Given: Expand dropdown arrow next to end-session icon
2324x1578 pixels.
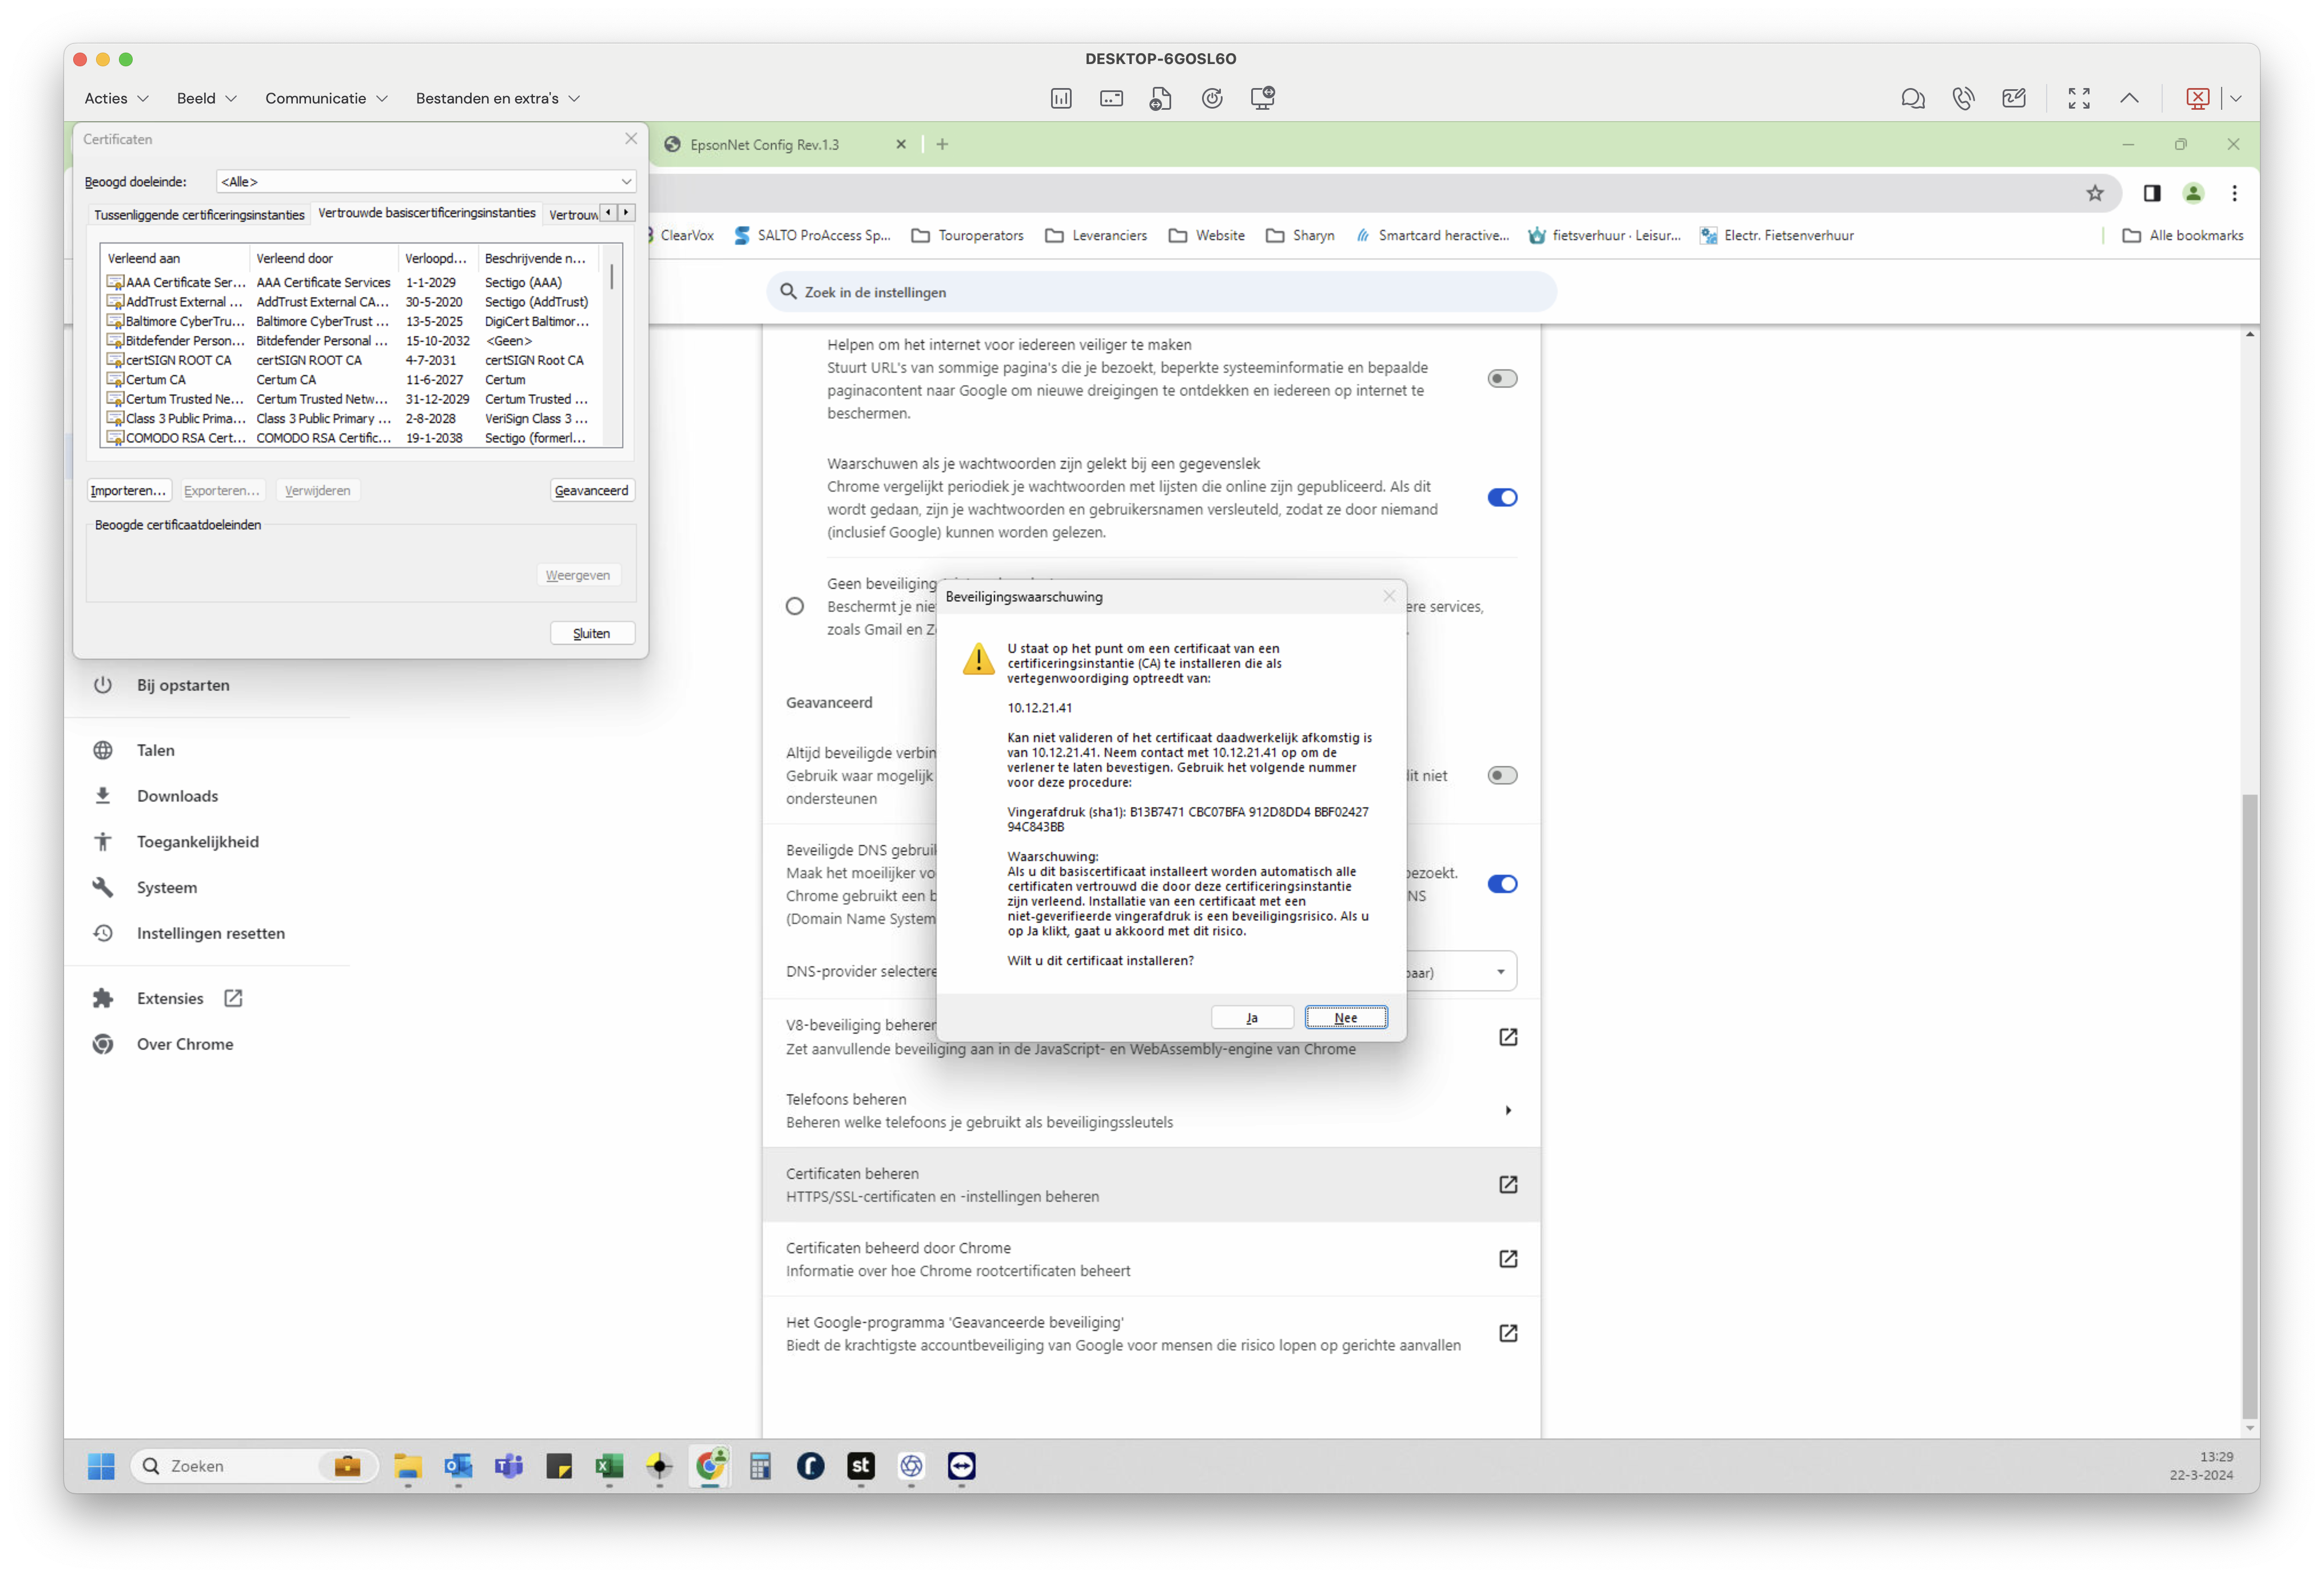Looking at the screenshot, I should click(2236, 98).
